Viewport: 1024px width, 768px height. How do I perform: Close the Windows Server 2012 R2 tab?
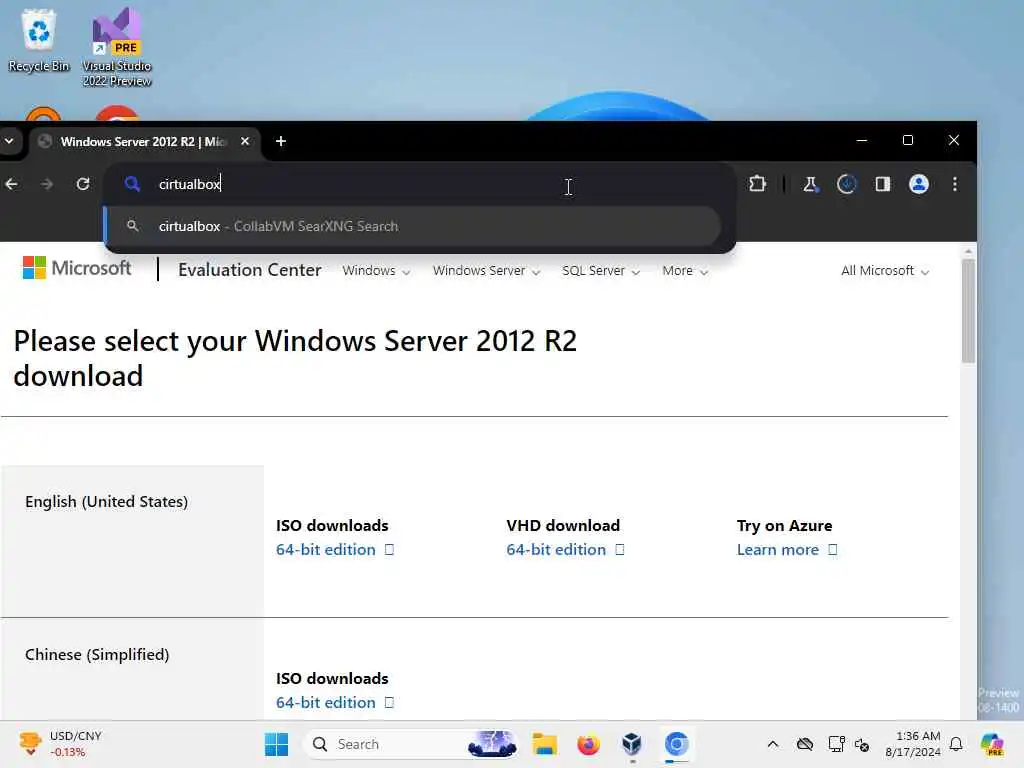click(x=245, y=141)
